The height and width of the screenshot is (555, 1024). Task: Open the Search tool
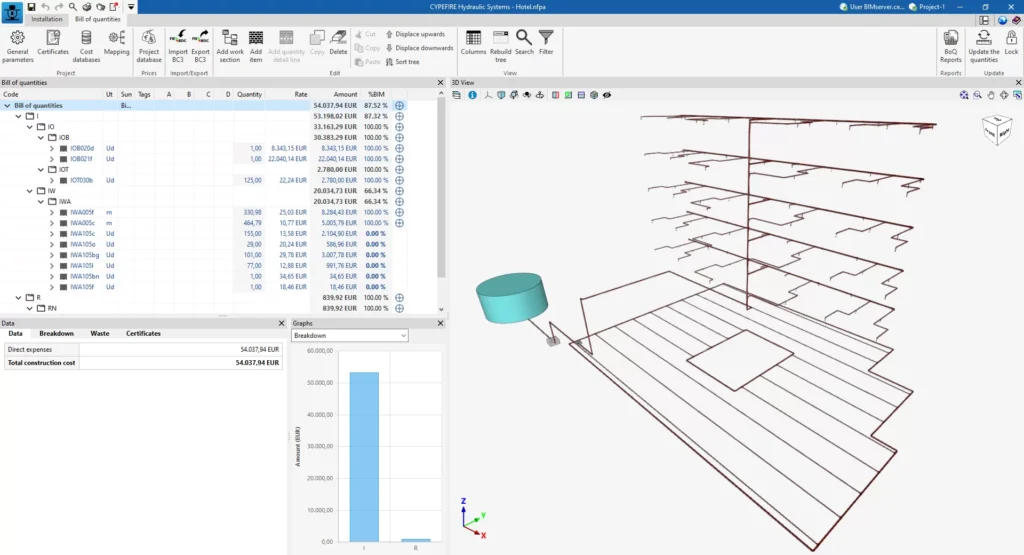[524, 43]
